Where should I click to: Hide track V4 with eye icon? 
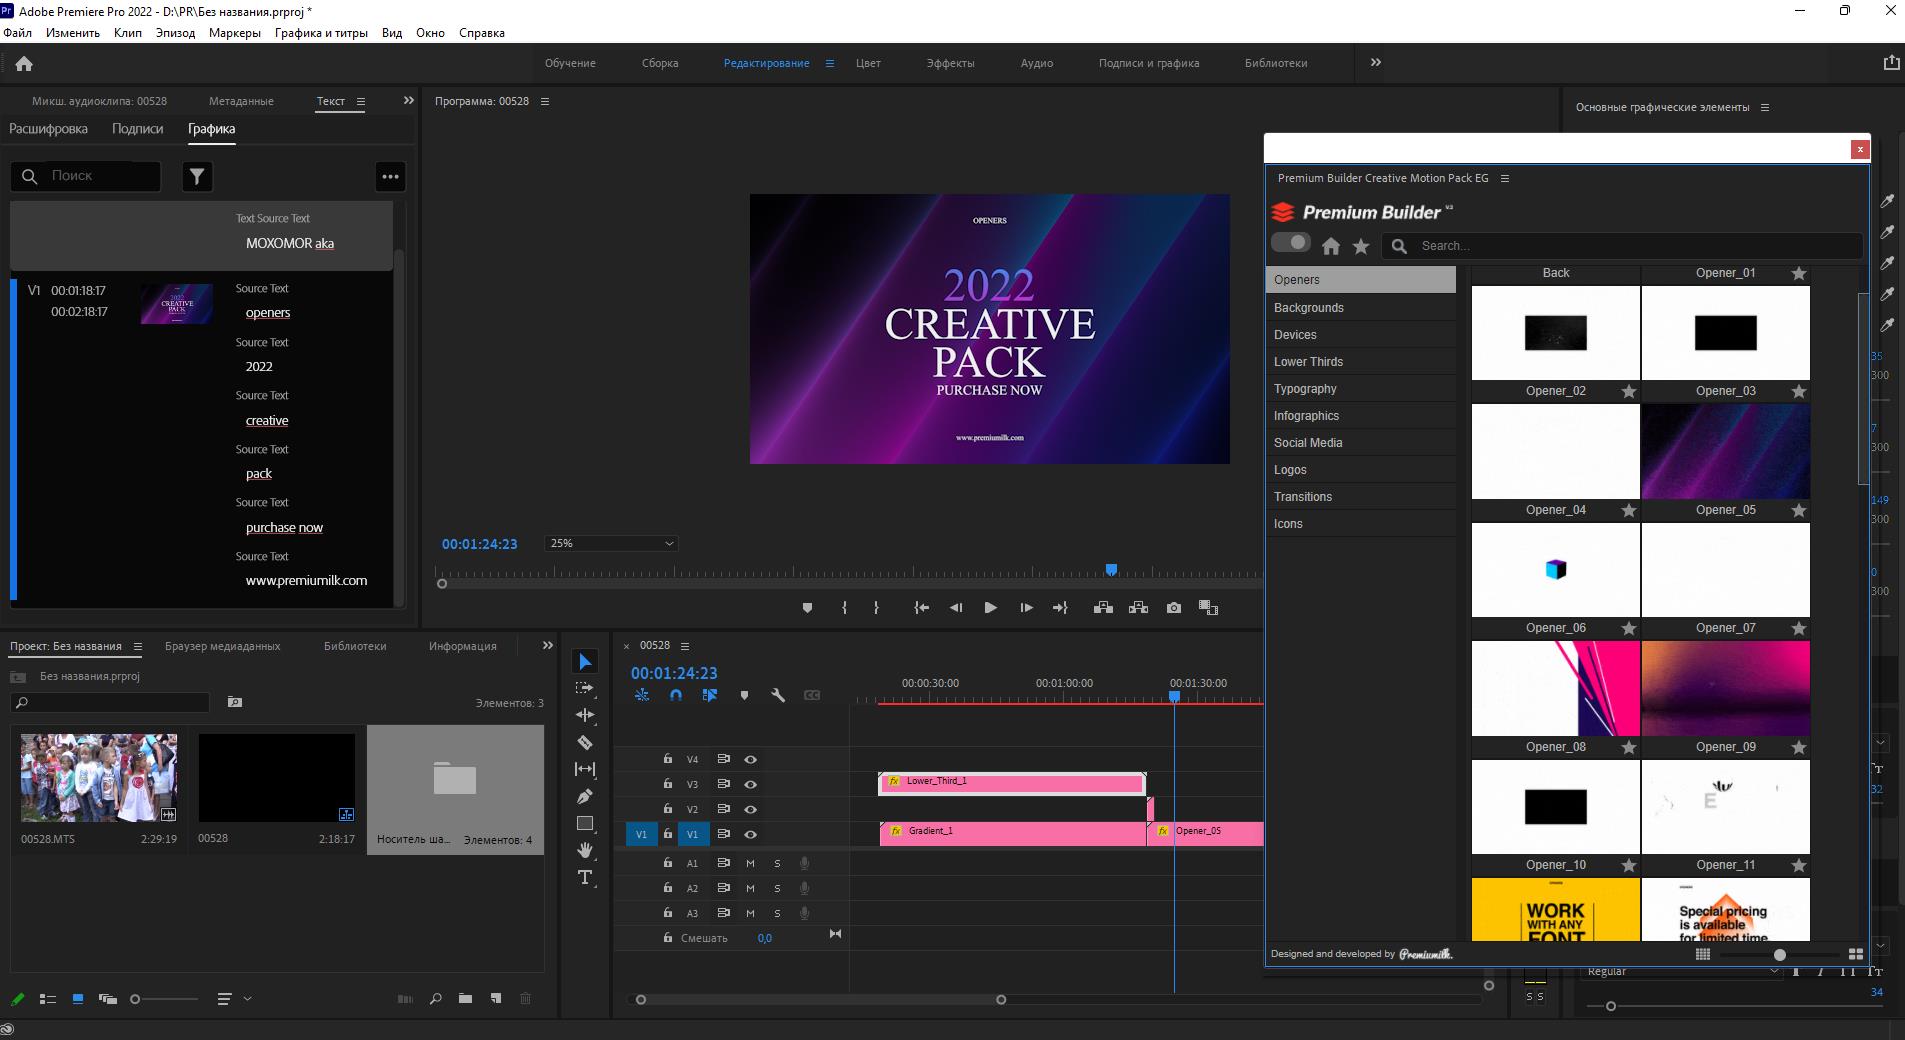point(750,760)
